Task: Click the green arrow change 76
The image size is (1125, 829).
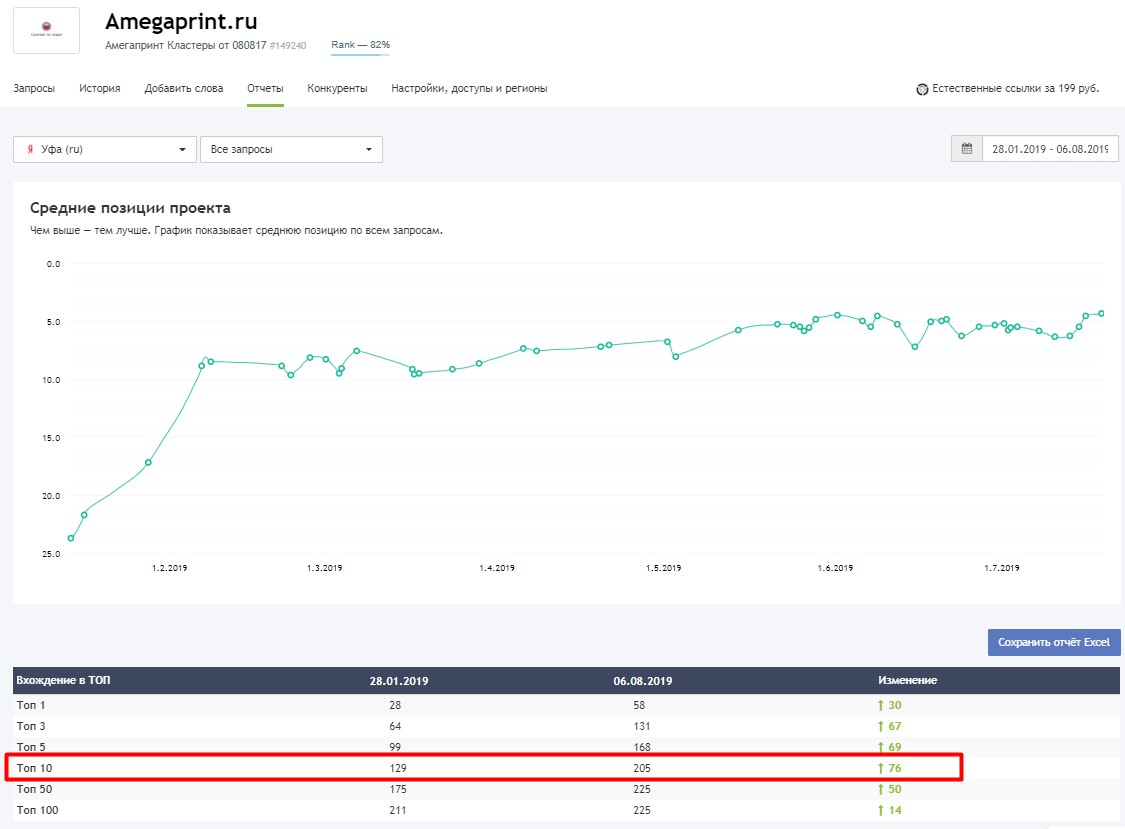Action: pos(889,768)
